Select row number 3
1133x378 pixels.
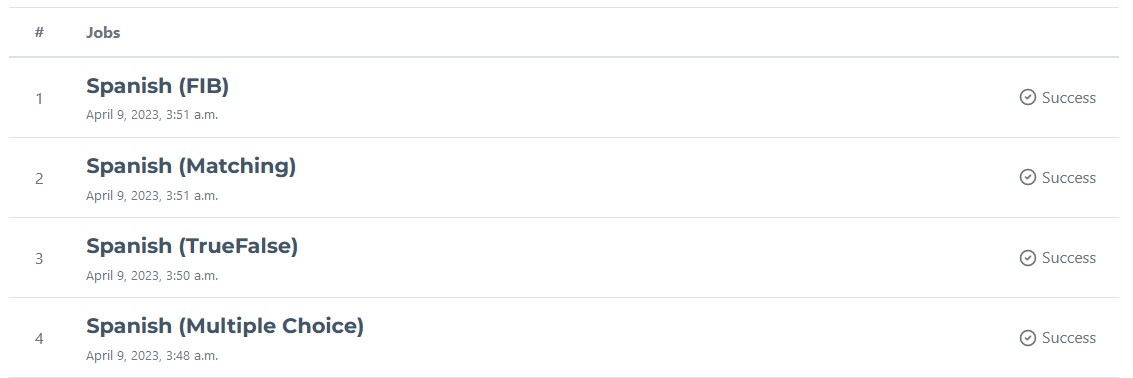click(x=39, y=259)
